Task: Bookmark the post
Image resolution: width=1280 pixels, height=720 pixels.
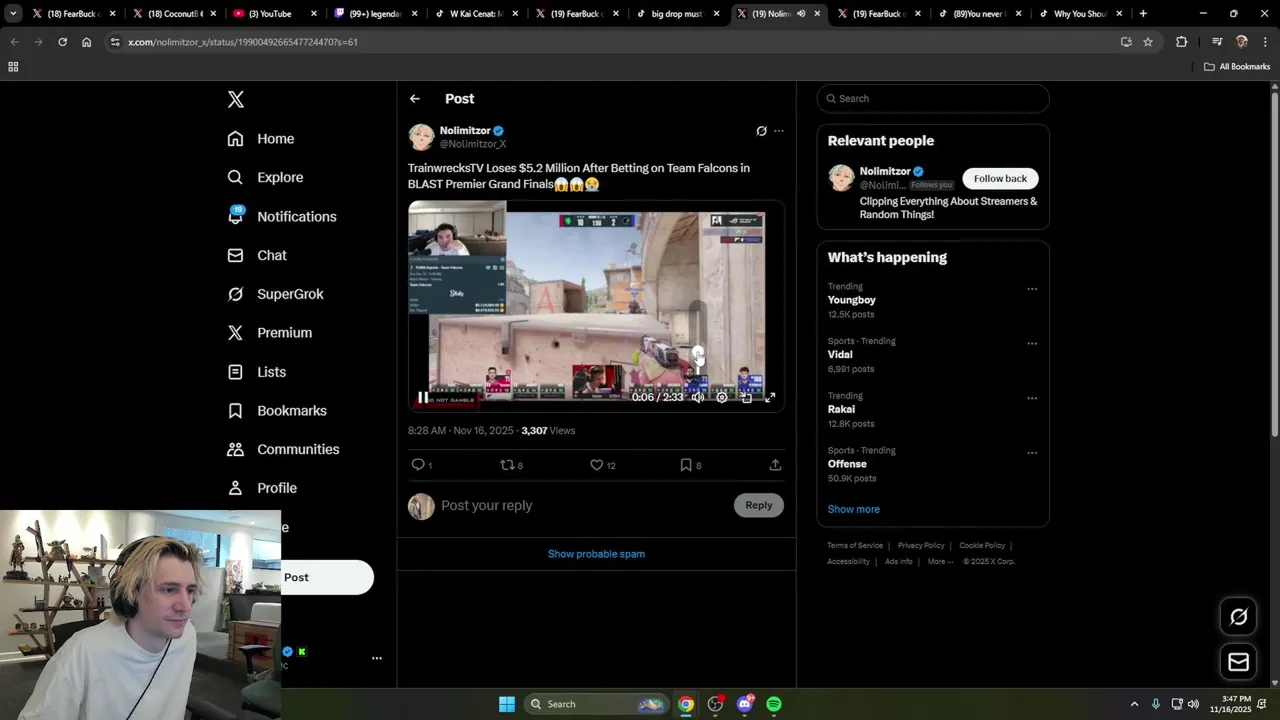Action: click(690, 465)
